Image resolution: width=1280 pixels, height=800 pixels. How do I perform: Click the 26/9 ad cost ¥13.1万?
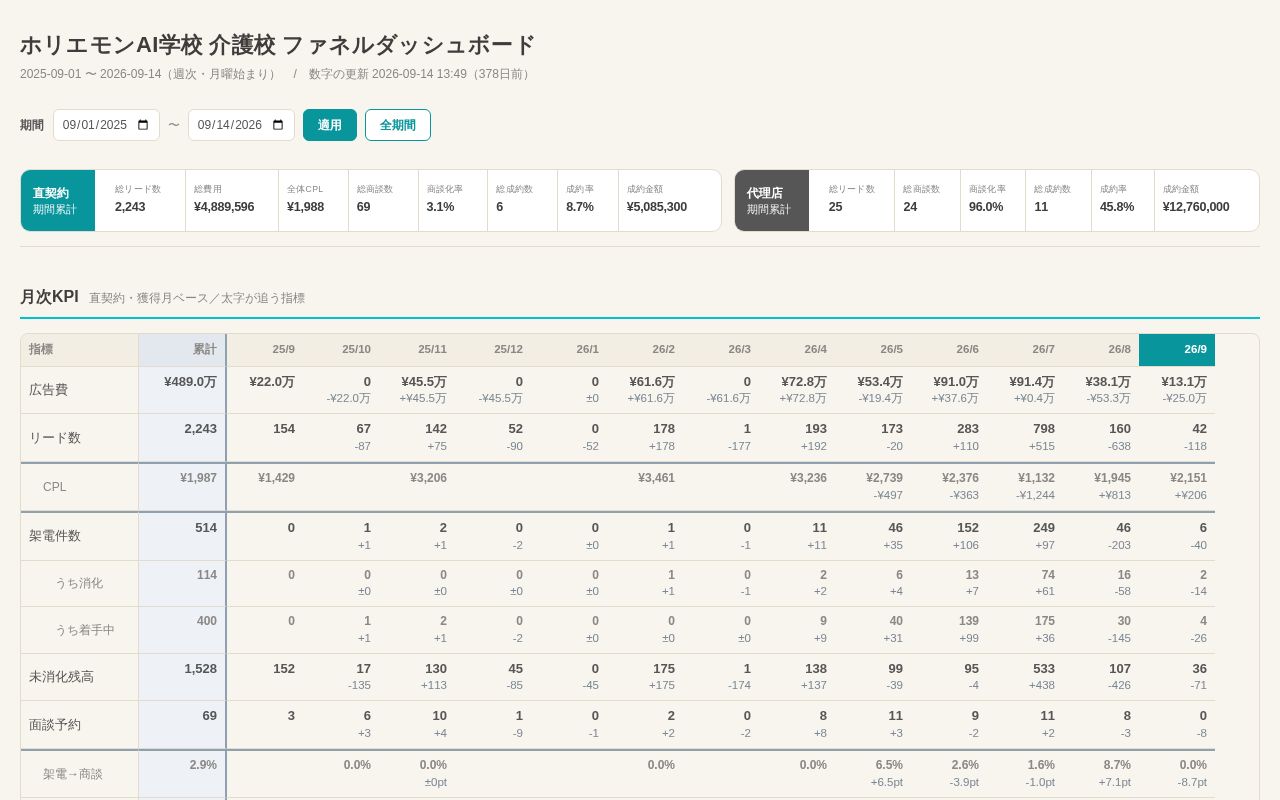(x=1184, y=382)
